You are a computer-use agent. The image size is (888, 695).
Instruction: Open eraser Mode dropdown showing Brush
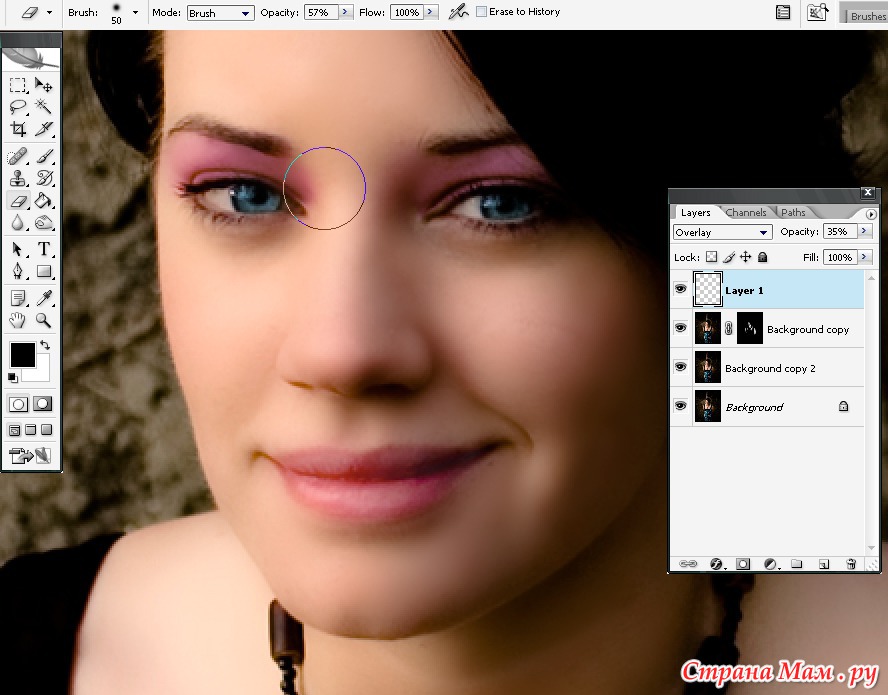(x=220, y=13)
